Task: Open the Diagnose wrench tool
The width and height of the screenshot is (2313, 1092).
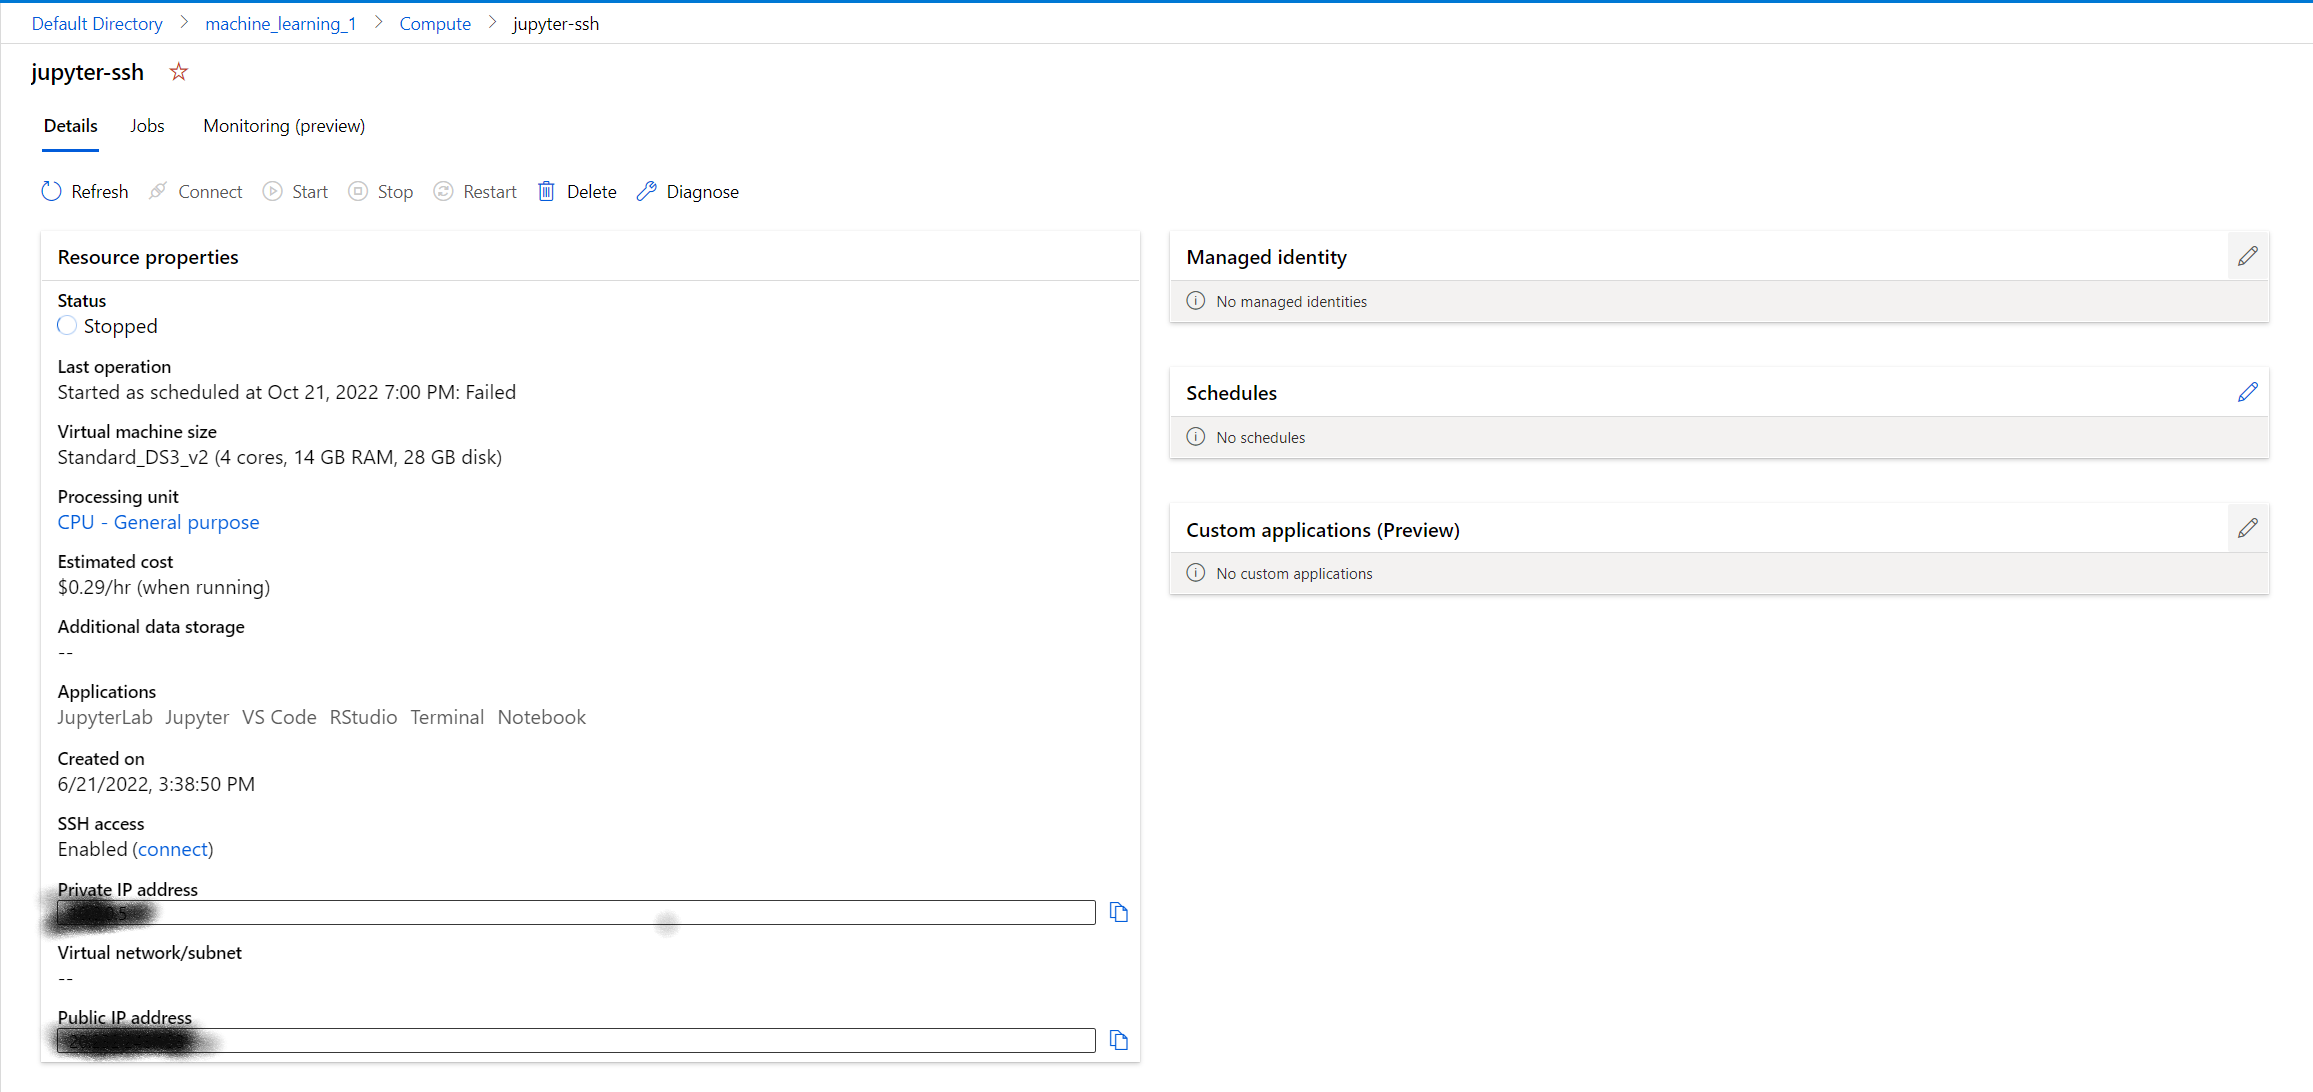Action: click(x=647, y=191)
